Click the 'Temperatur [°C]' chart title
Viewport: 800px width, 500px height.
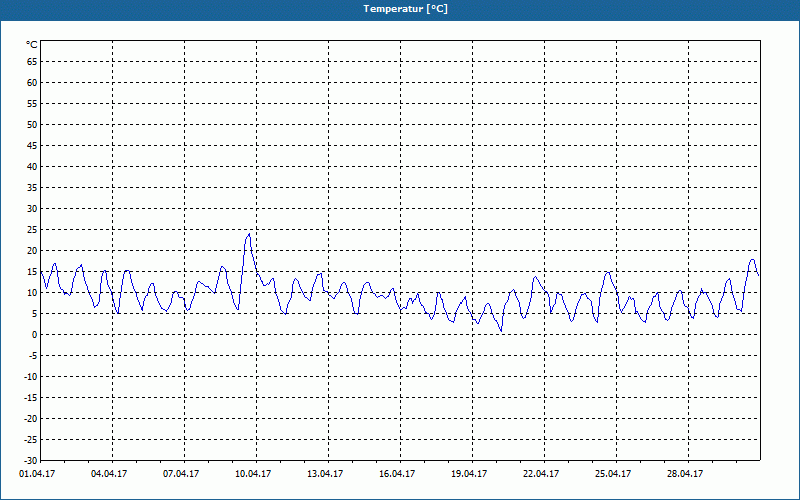coord(406,9)
